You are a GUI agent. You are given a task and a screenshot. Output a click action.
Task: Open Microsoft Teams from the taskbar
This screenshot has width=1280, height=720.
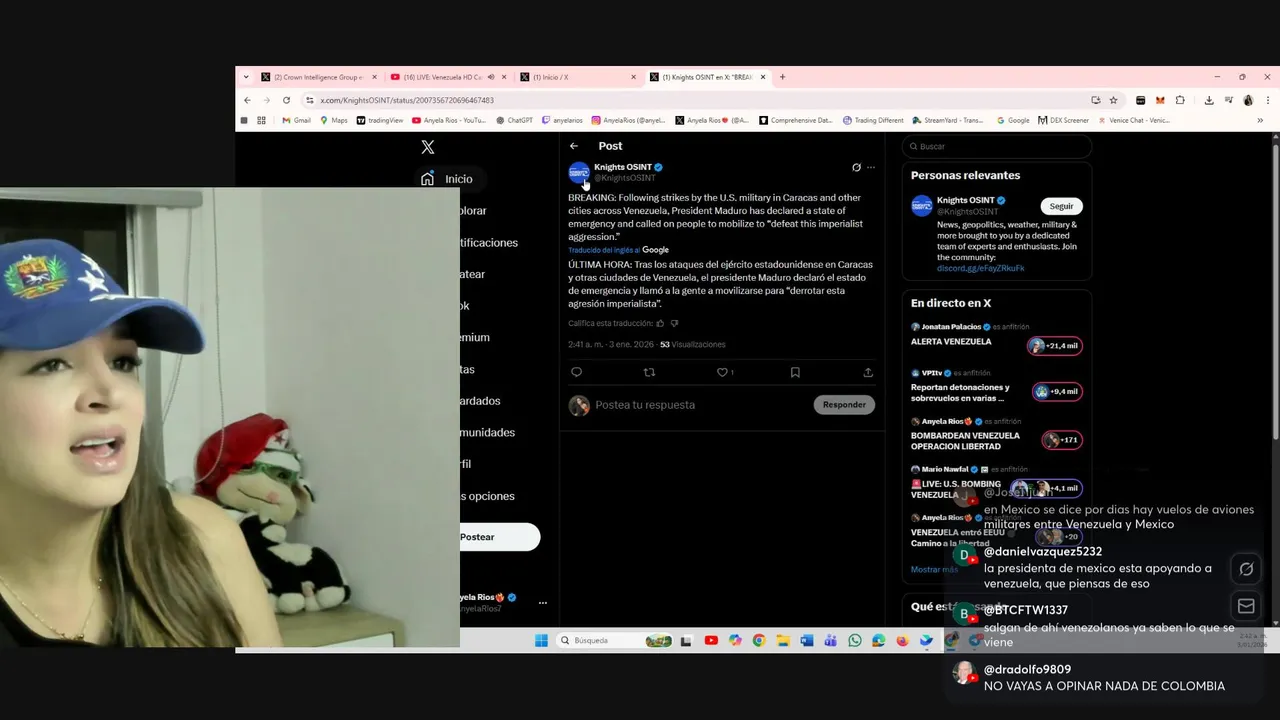(831, 640)
